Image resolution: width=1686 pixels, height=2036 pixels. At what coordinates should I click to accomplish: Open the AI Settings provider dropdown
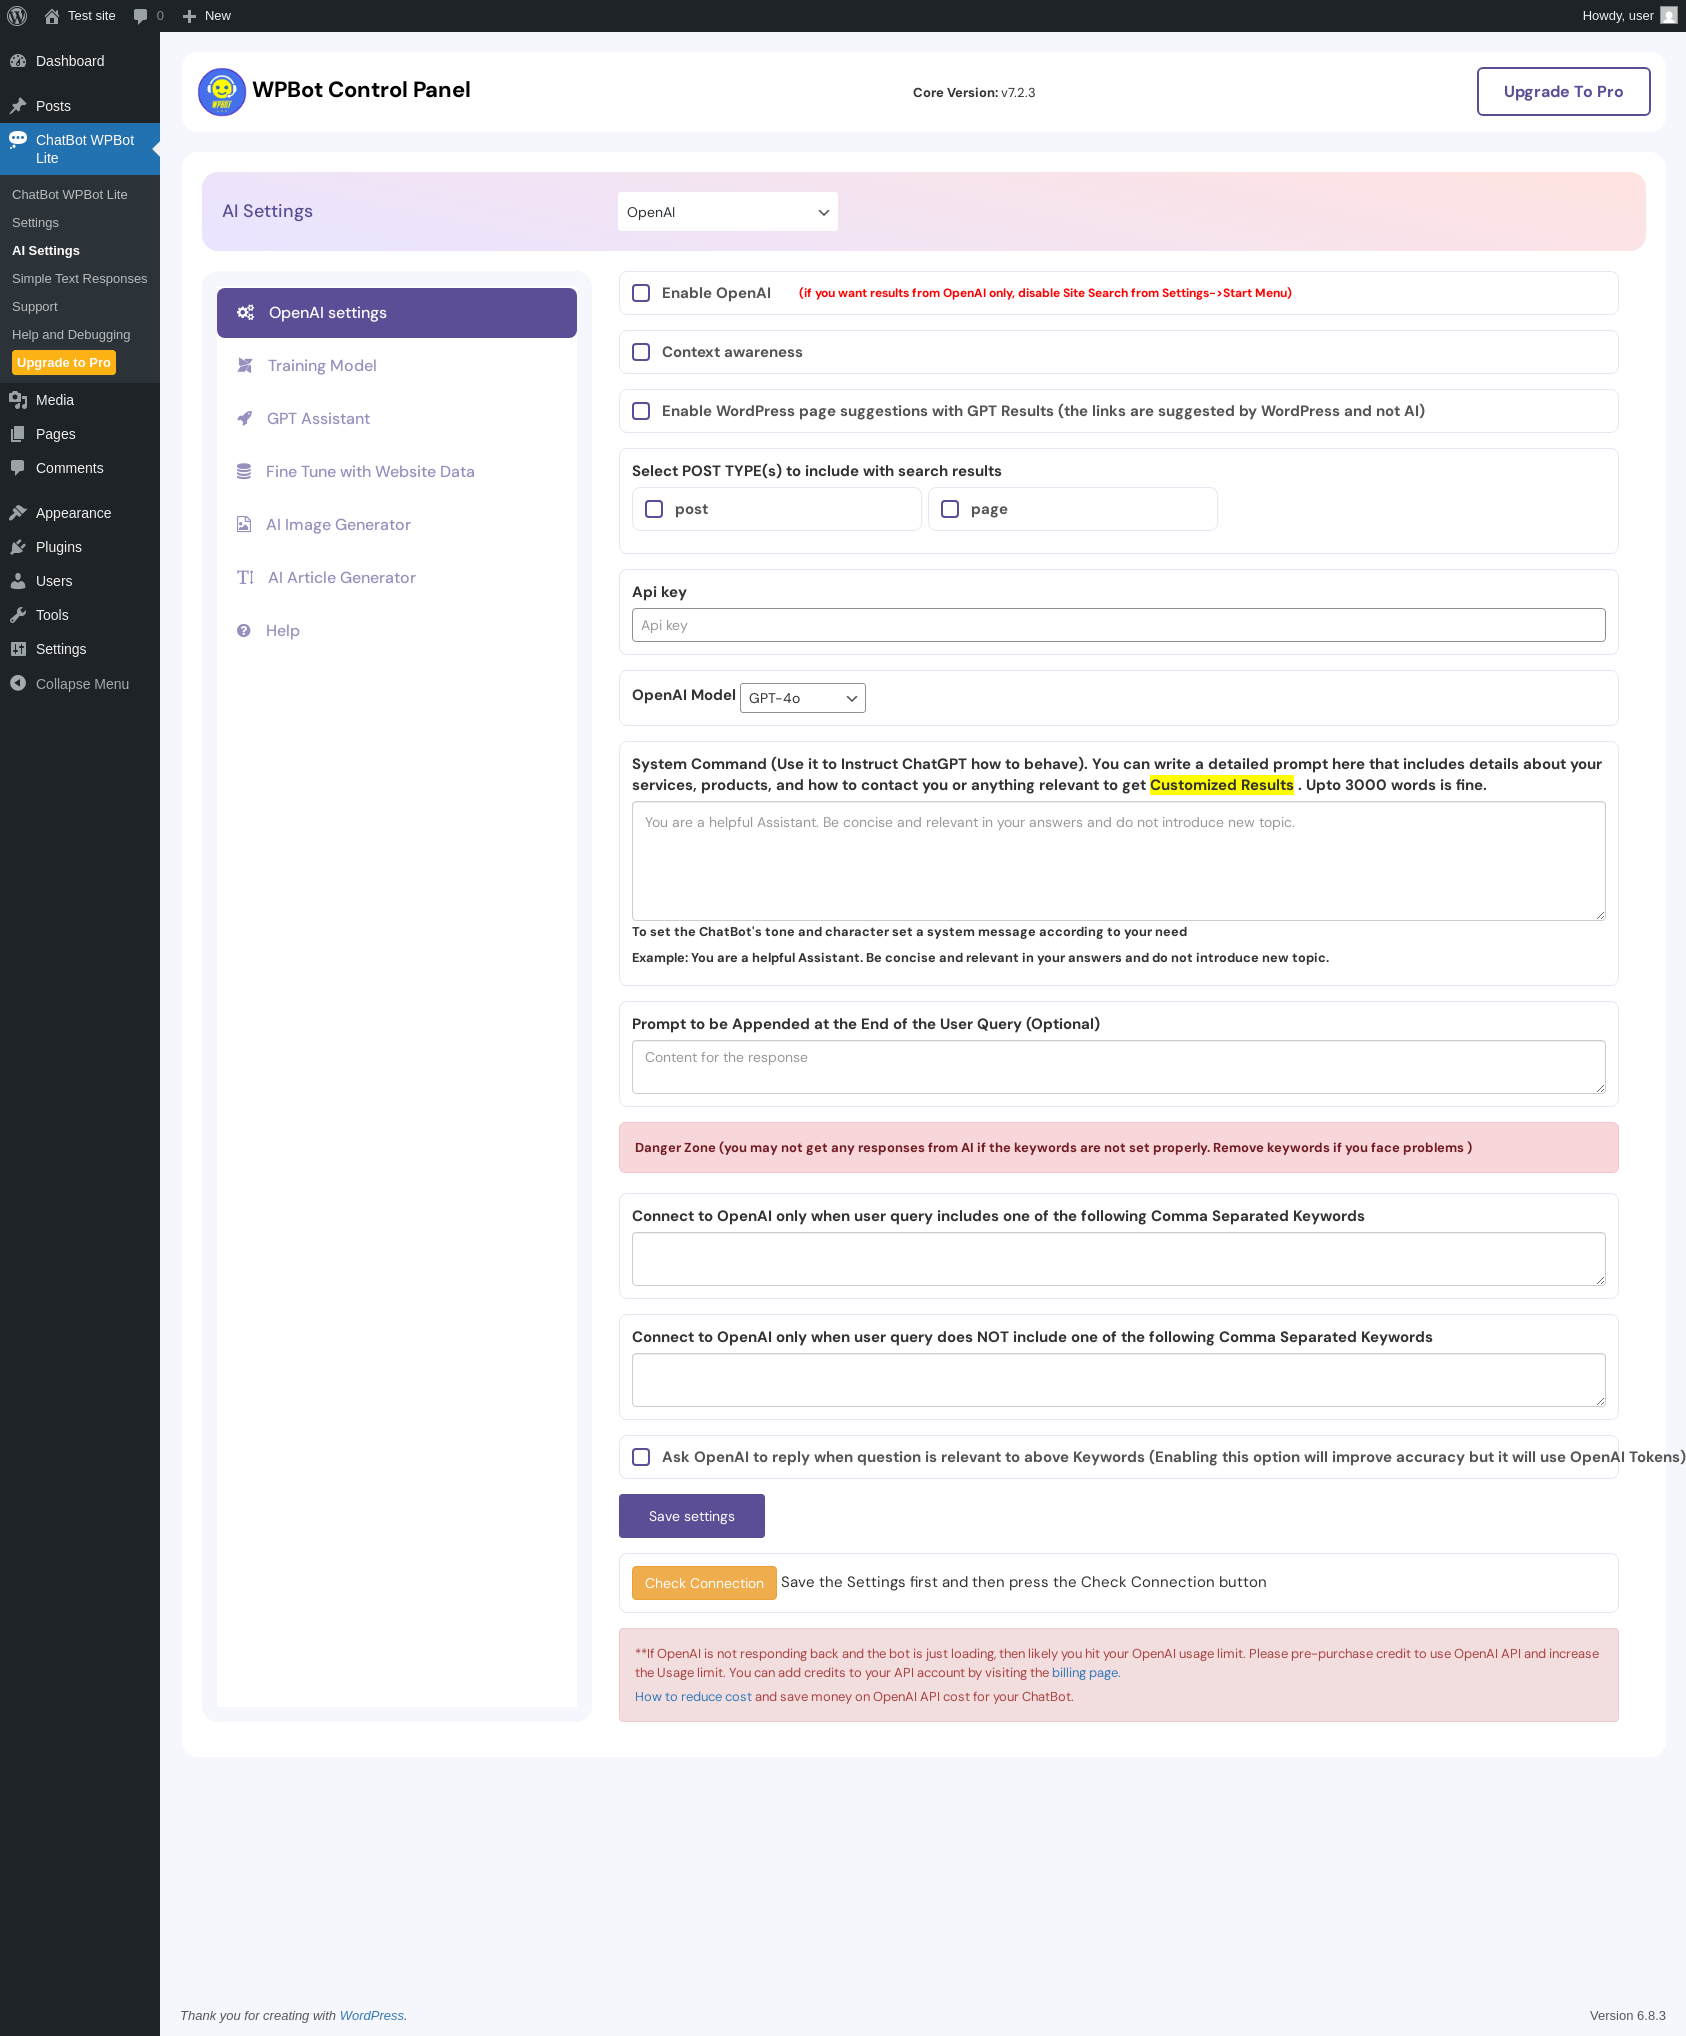727,212
